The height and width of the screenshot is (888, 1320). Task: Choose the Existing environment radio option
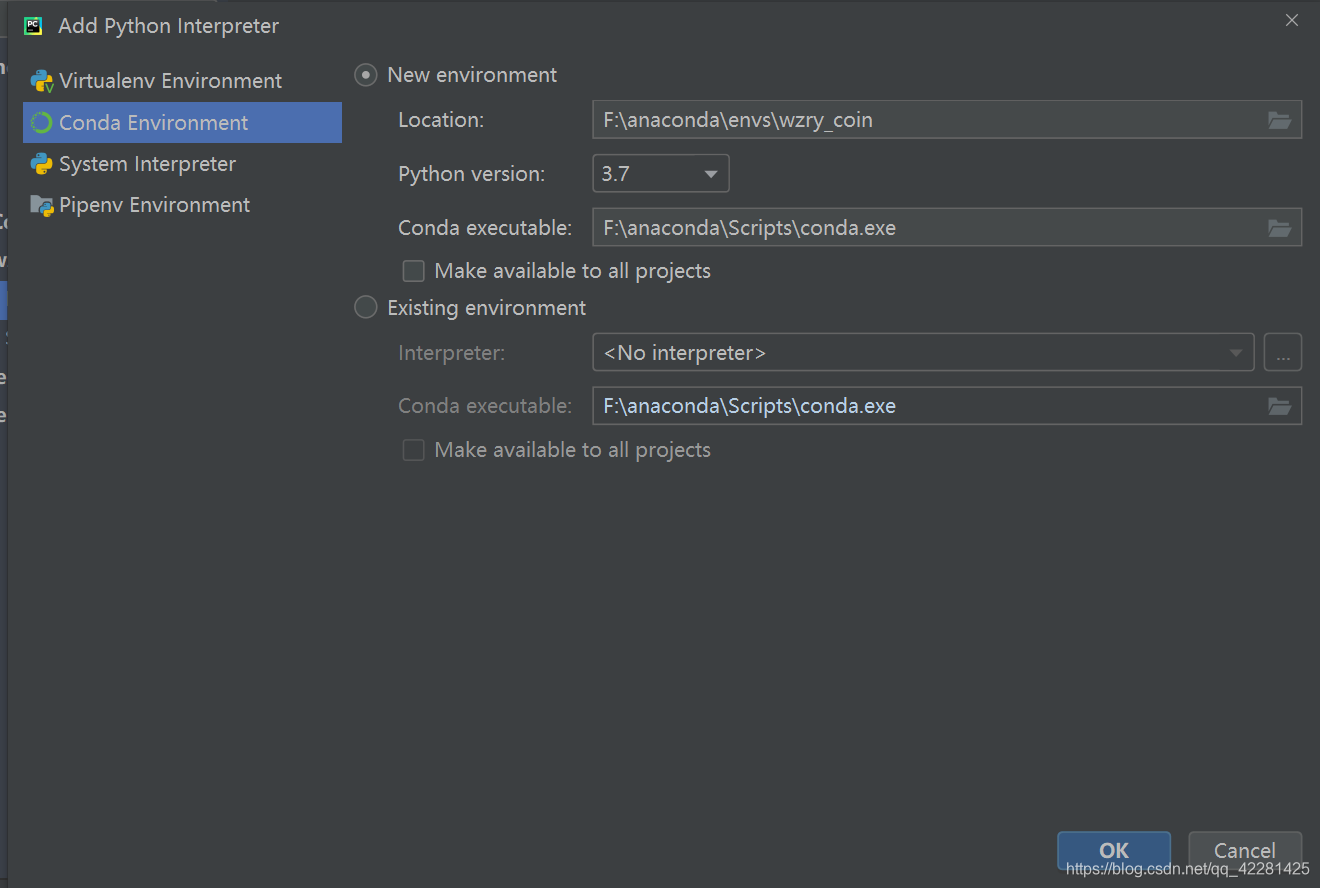[366, 308]
